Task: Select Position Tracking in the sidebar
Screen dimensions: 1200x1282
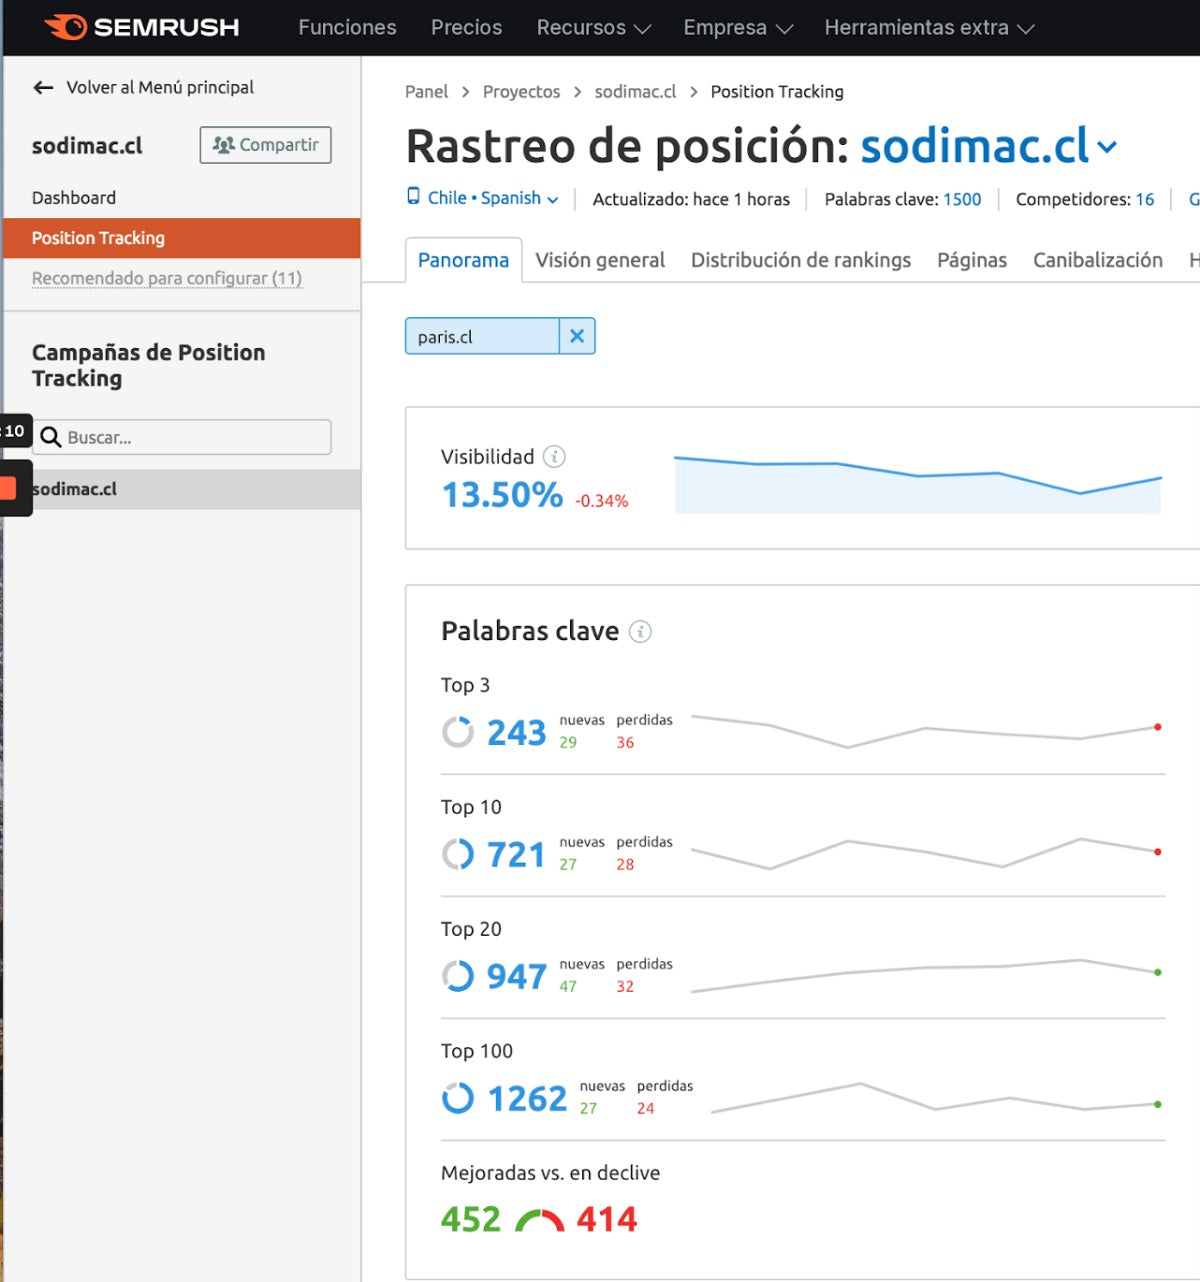Action: point(181,238)
